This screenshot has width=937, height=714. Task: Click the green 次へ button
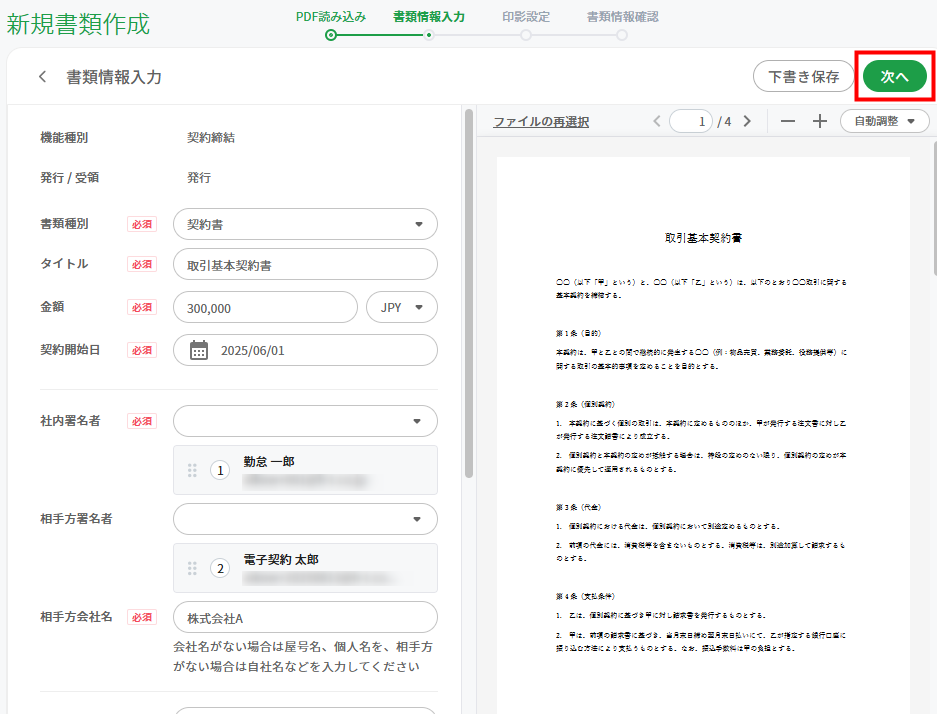[x=895, y=76]
